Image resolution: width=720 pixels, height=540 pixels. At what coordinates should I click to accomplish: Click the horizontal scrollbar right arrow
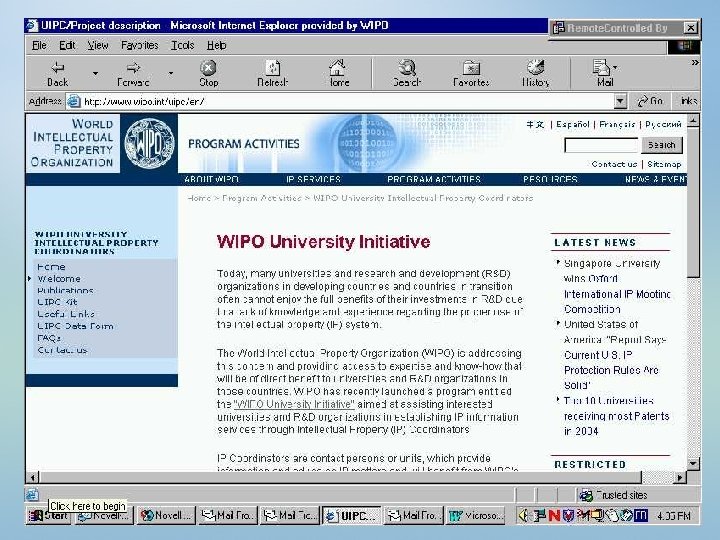pos(680,478)
